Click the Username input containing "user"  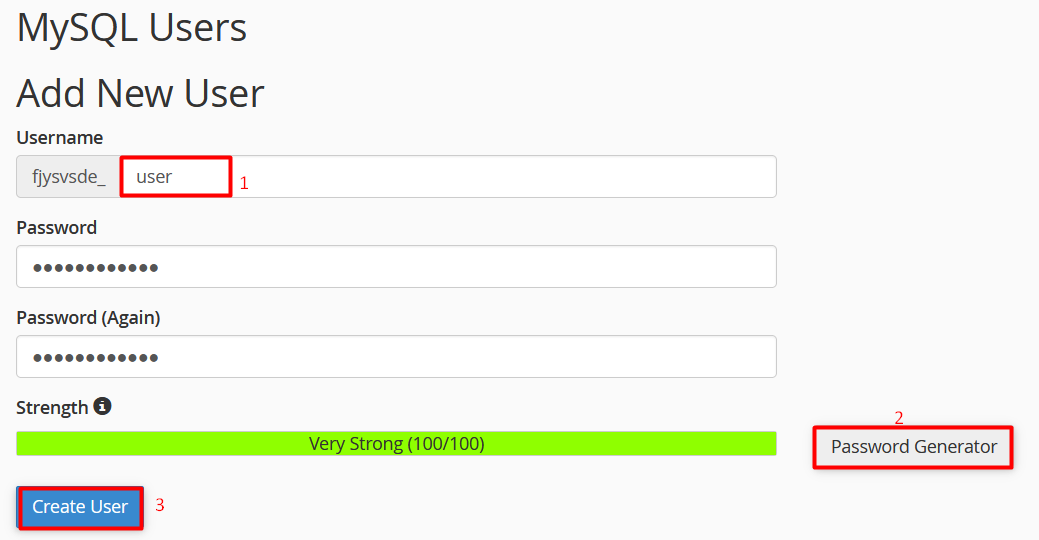(x=450, y=177)
